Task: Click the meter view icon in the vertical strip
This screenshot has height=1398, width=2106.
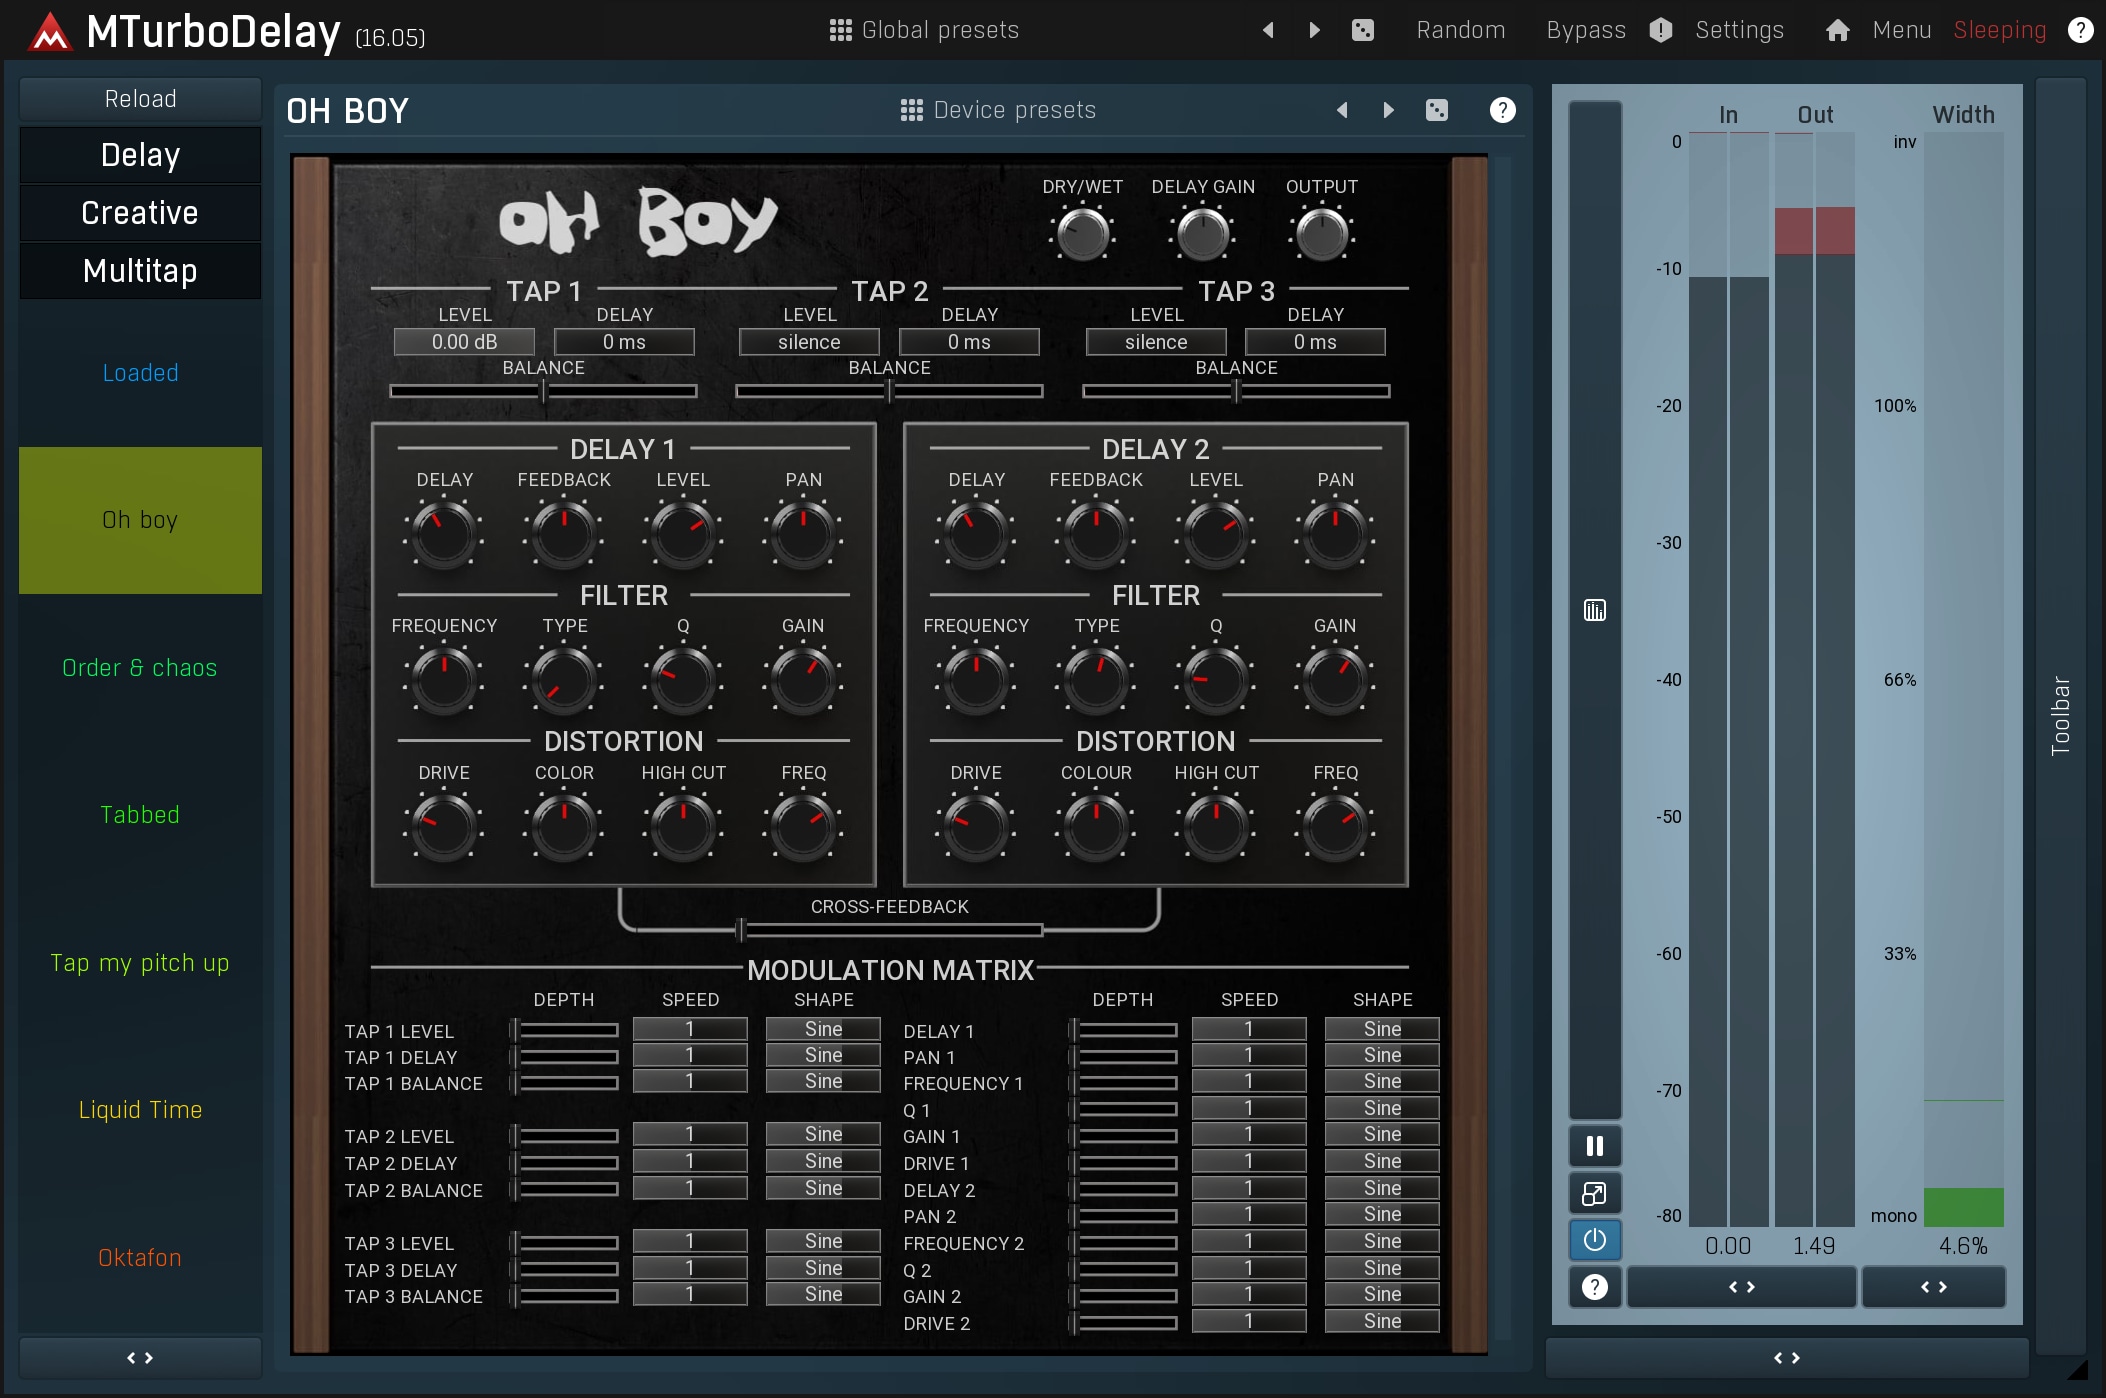Action: (1595, 610)
